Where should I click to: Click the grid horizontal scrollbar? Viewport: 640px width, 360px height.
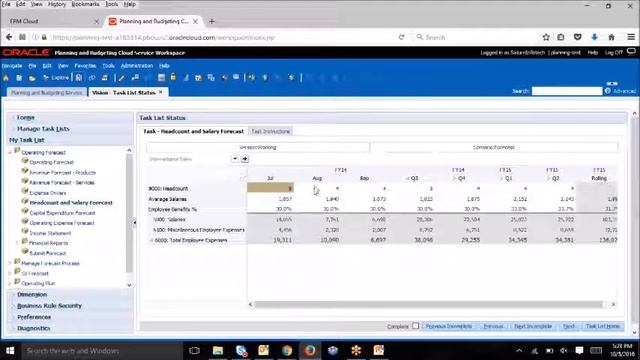click(428, 304)
